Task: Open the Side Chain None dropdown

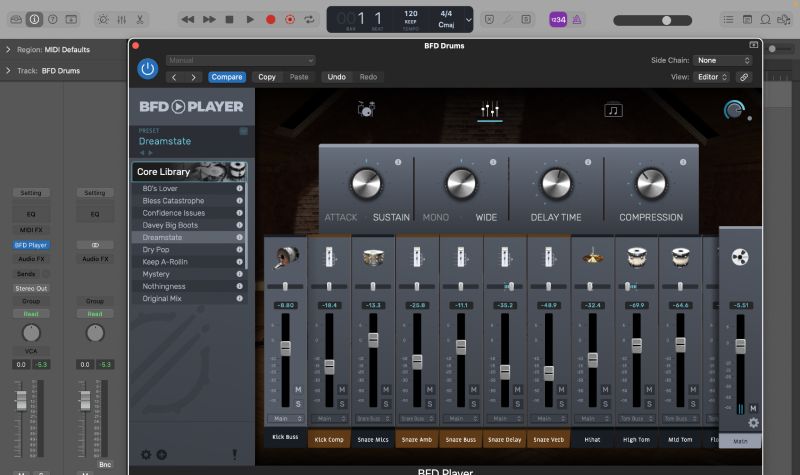Action: pos(722,60)
